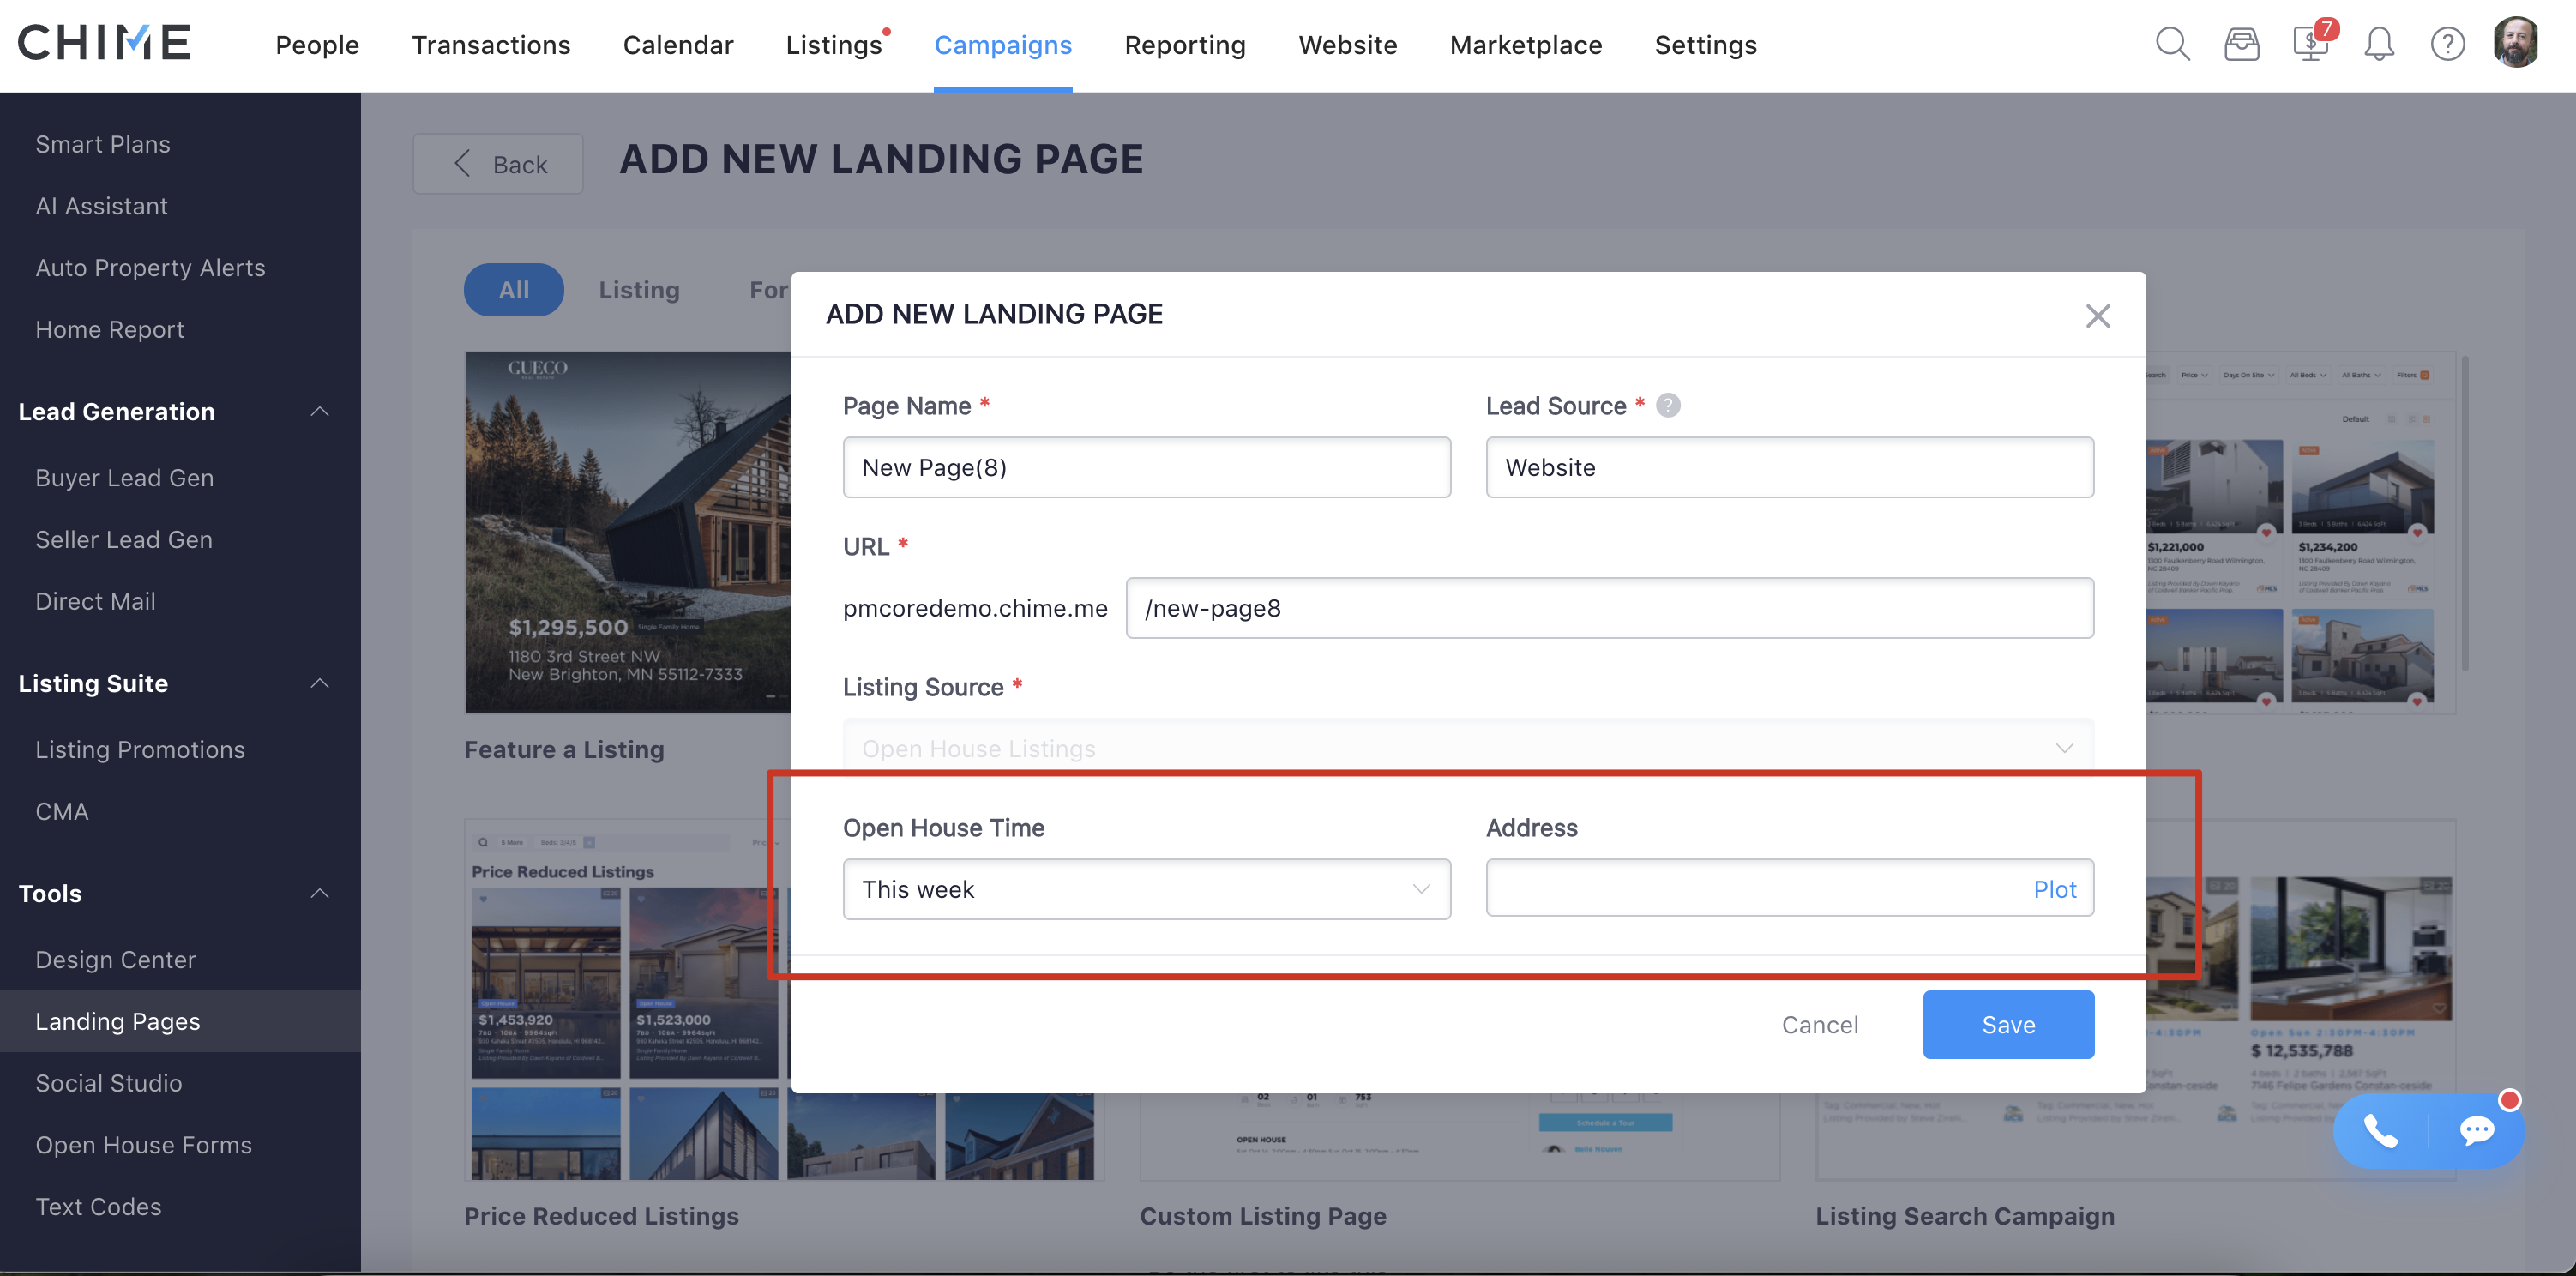Open Social Studio
This screenshot has width=2576, height=1276.
point(108,1084)
